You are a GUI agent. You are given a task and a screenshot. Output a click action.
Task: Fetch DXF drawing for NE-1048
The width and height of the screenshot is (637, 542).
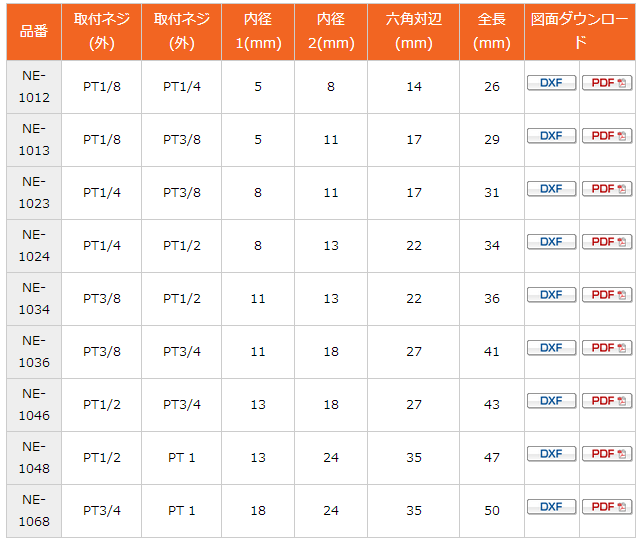[x=551, y=454]
